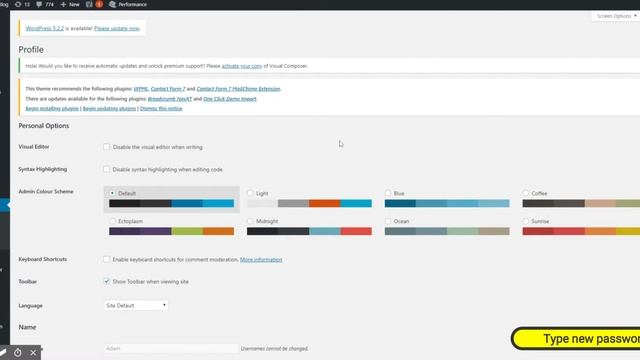The image size is (640, 360).
Task: Click Please update now link
Action: click(117, 28)
